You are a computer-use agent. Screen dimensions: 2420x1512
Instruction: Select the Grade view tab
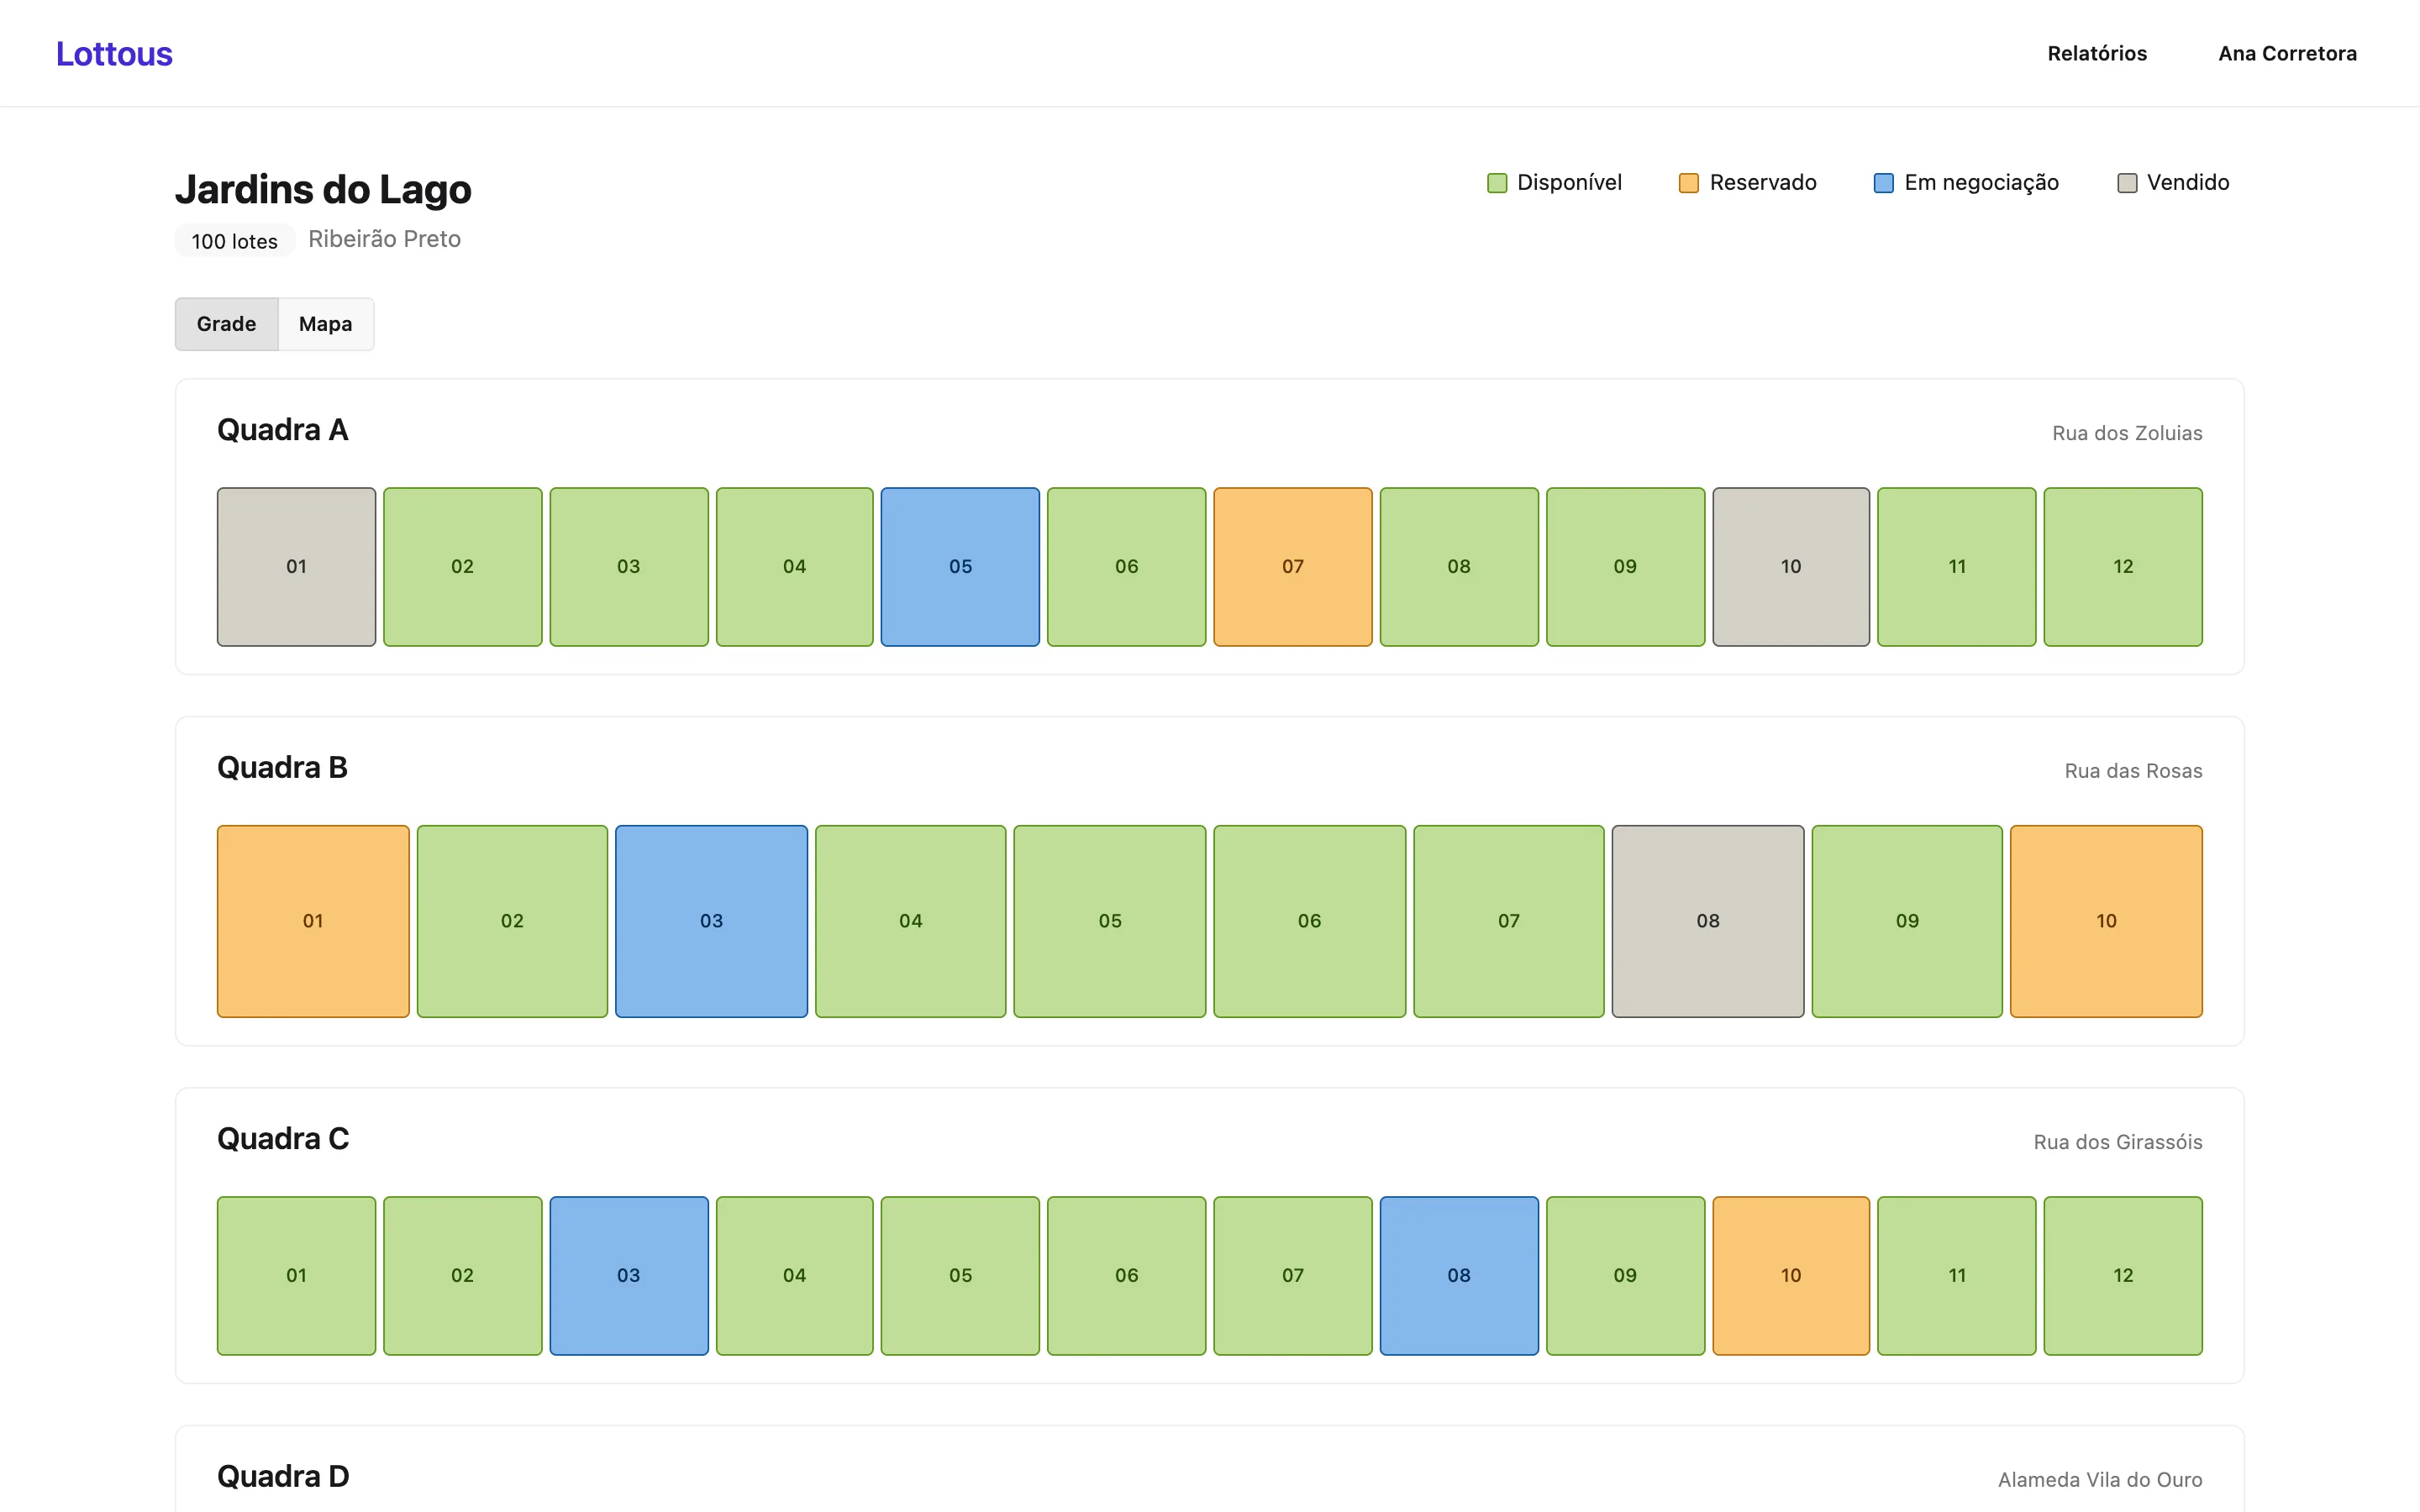point(226,324)
